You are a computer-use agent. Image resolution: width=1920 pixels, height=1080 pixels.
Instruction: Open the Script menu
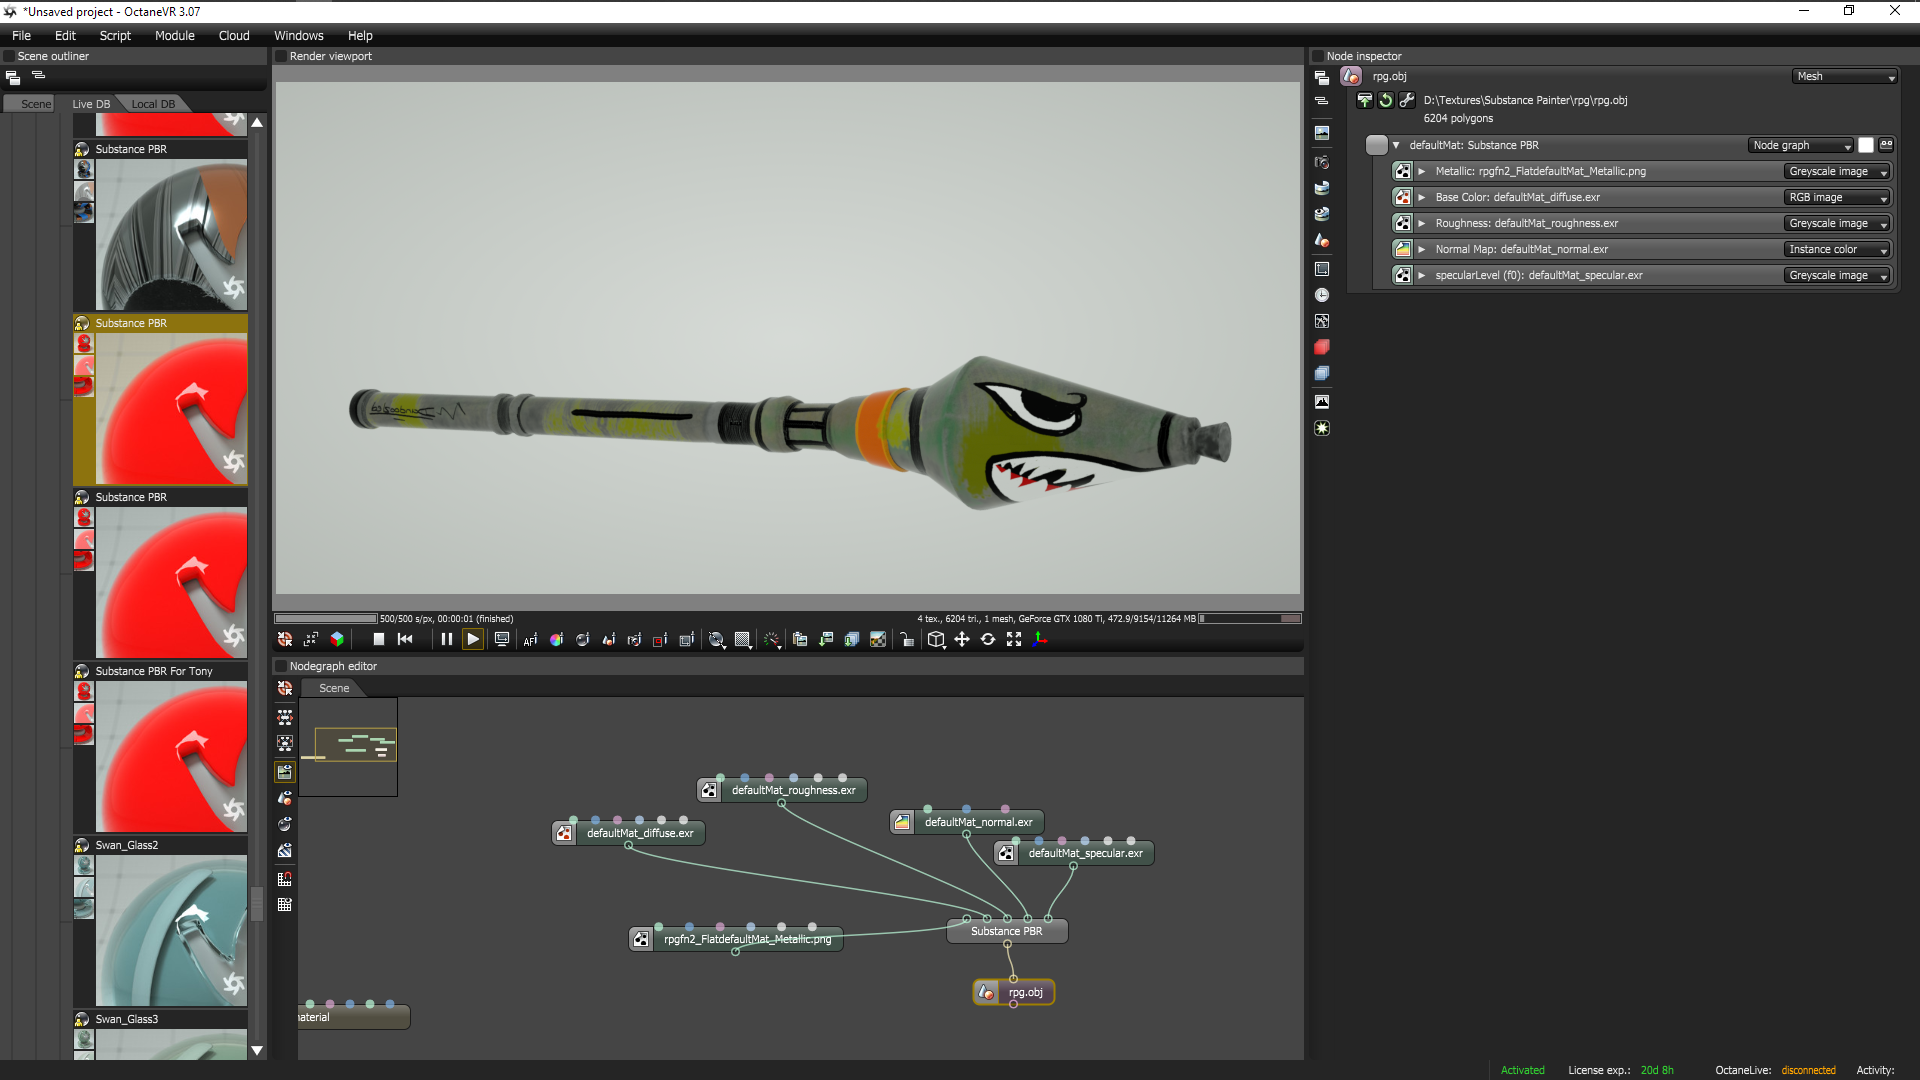point(115,35)
